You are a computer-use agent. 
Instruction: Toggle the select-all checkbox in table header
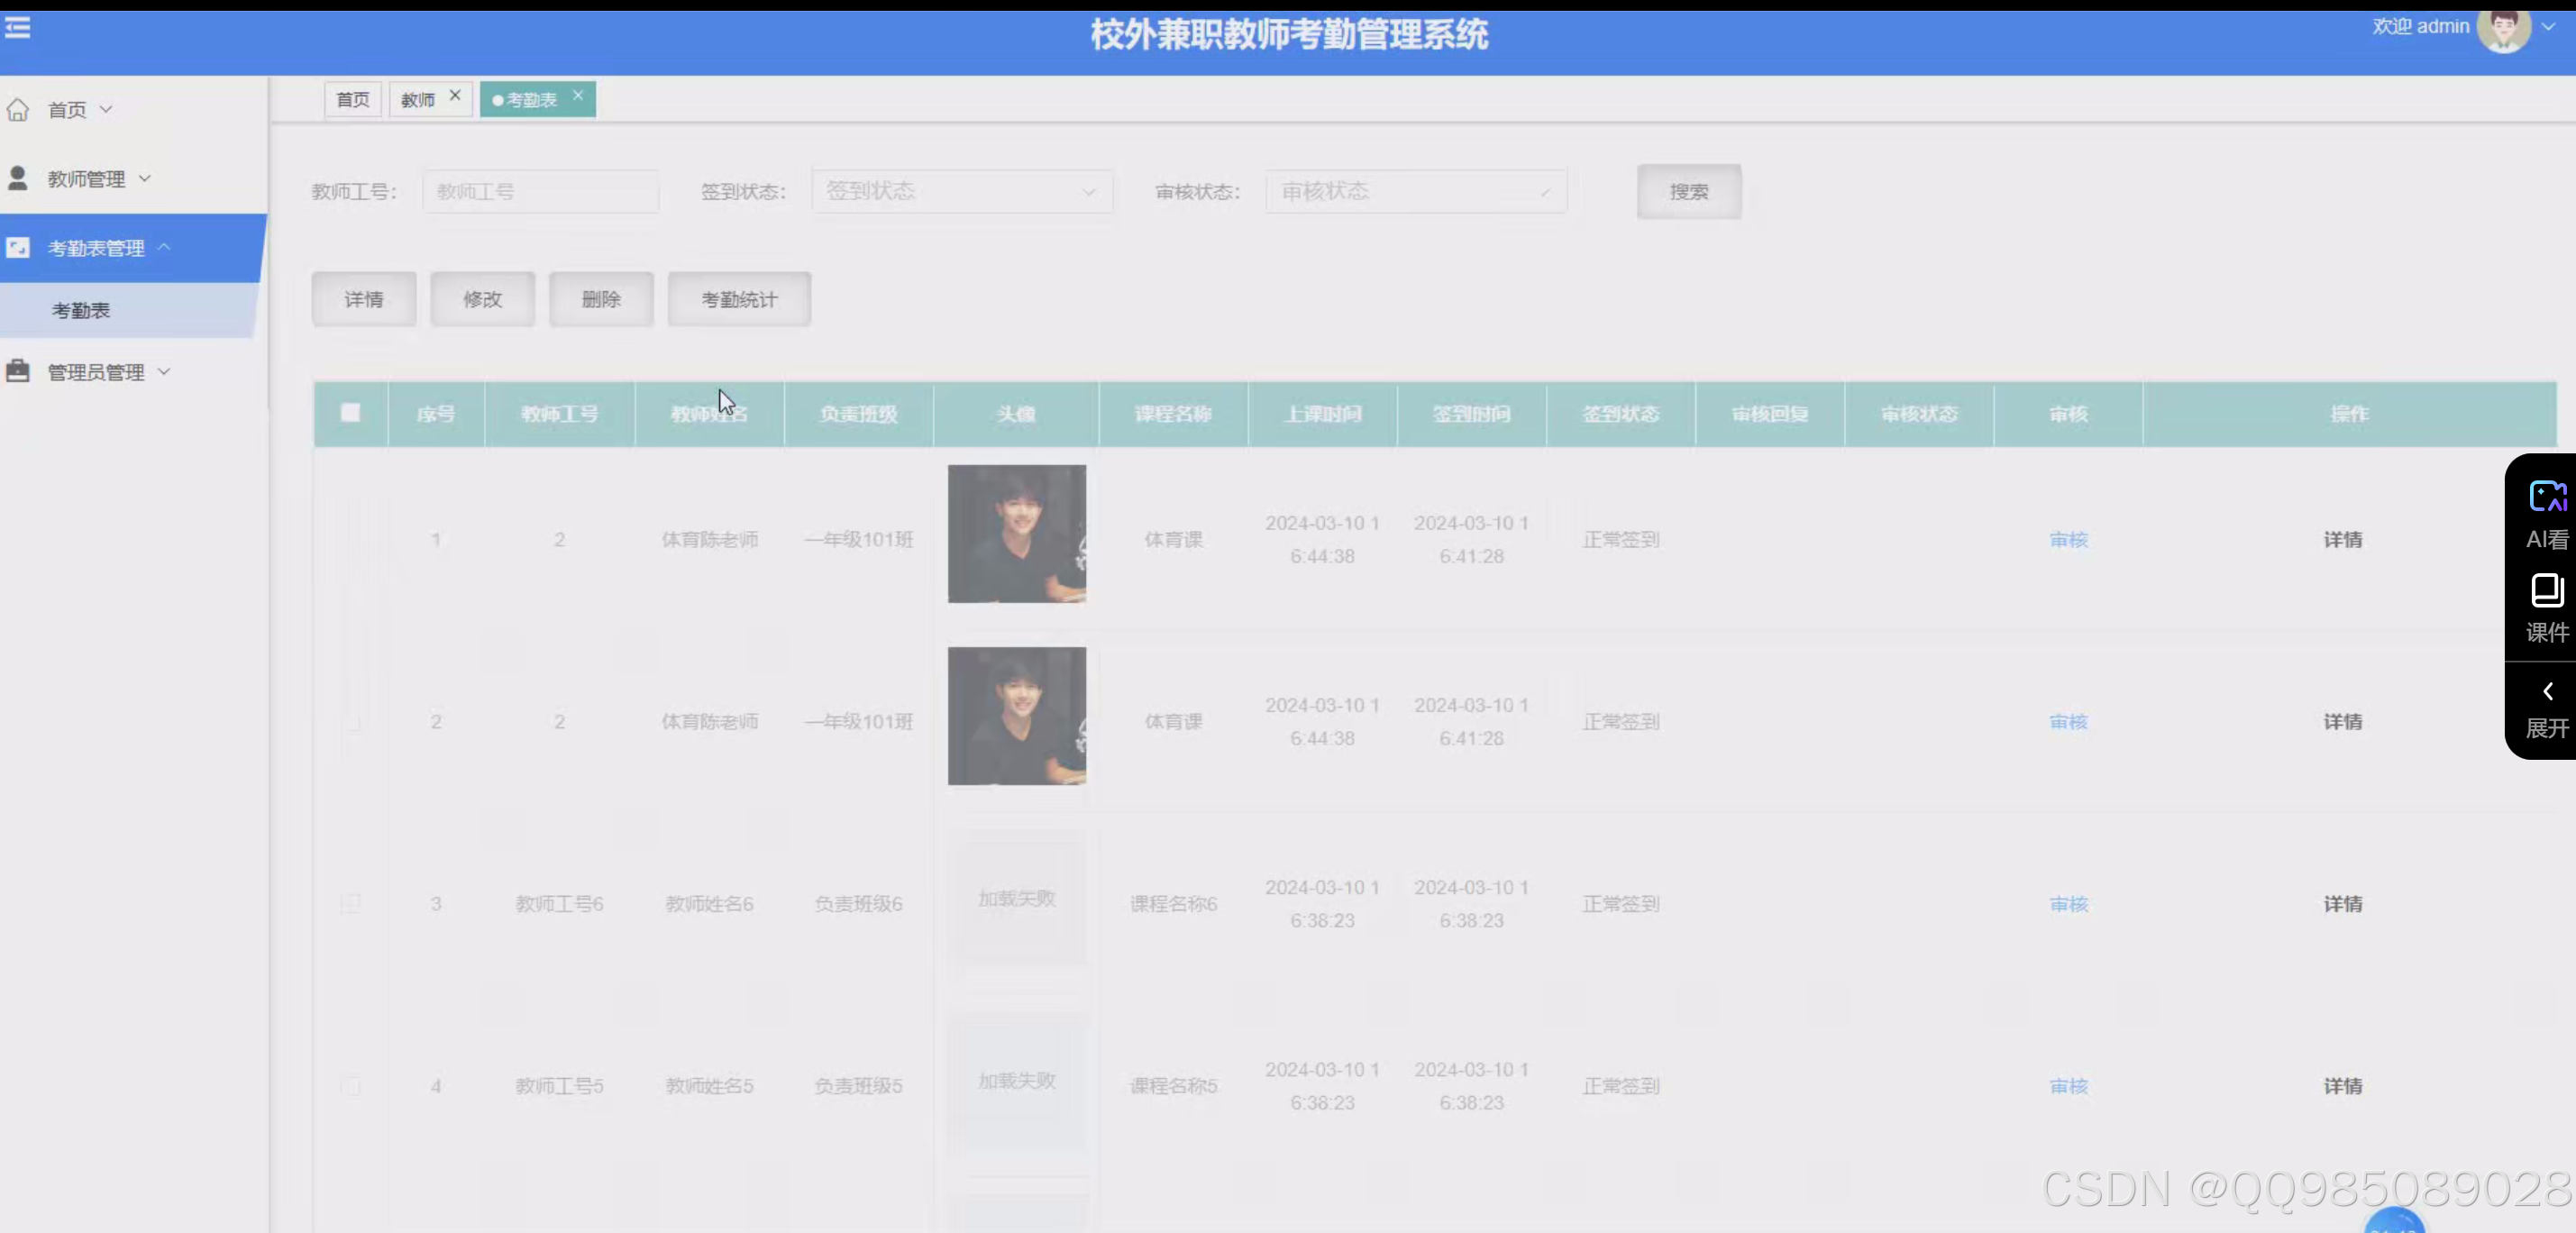coord(350,413)
